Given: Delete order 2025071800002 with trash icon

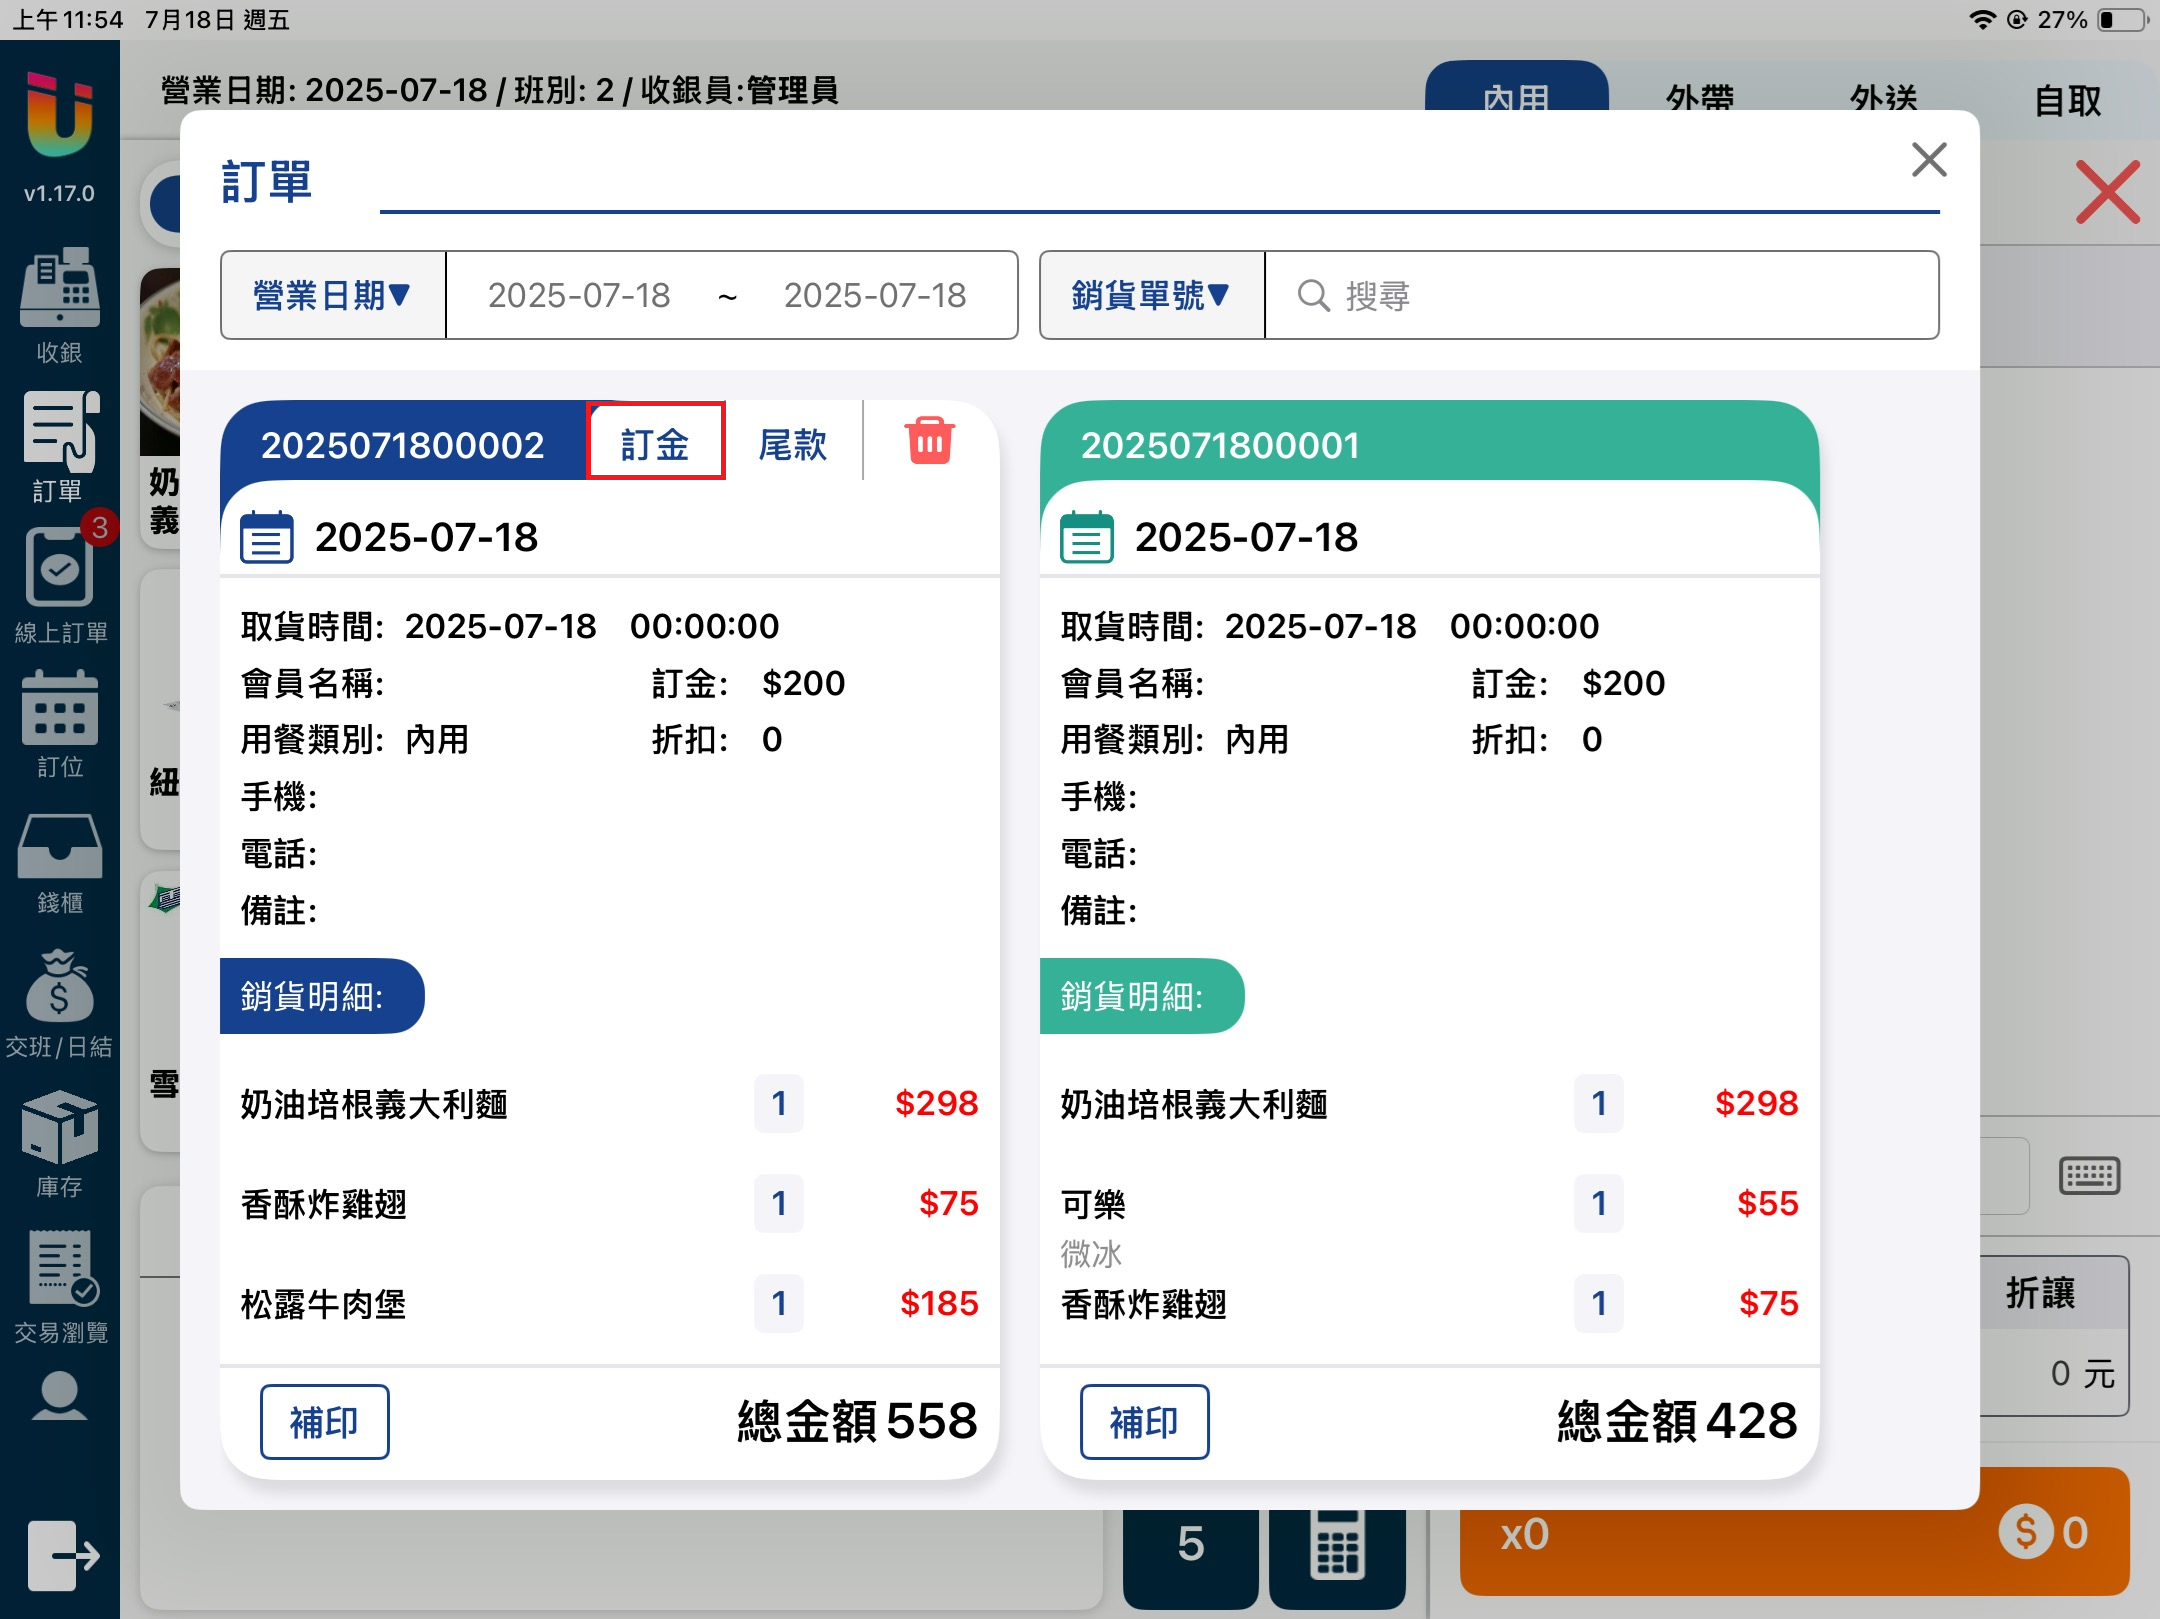Looking at the screenshot, I should (930, 441).
